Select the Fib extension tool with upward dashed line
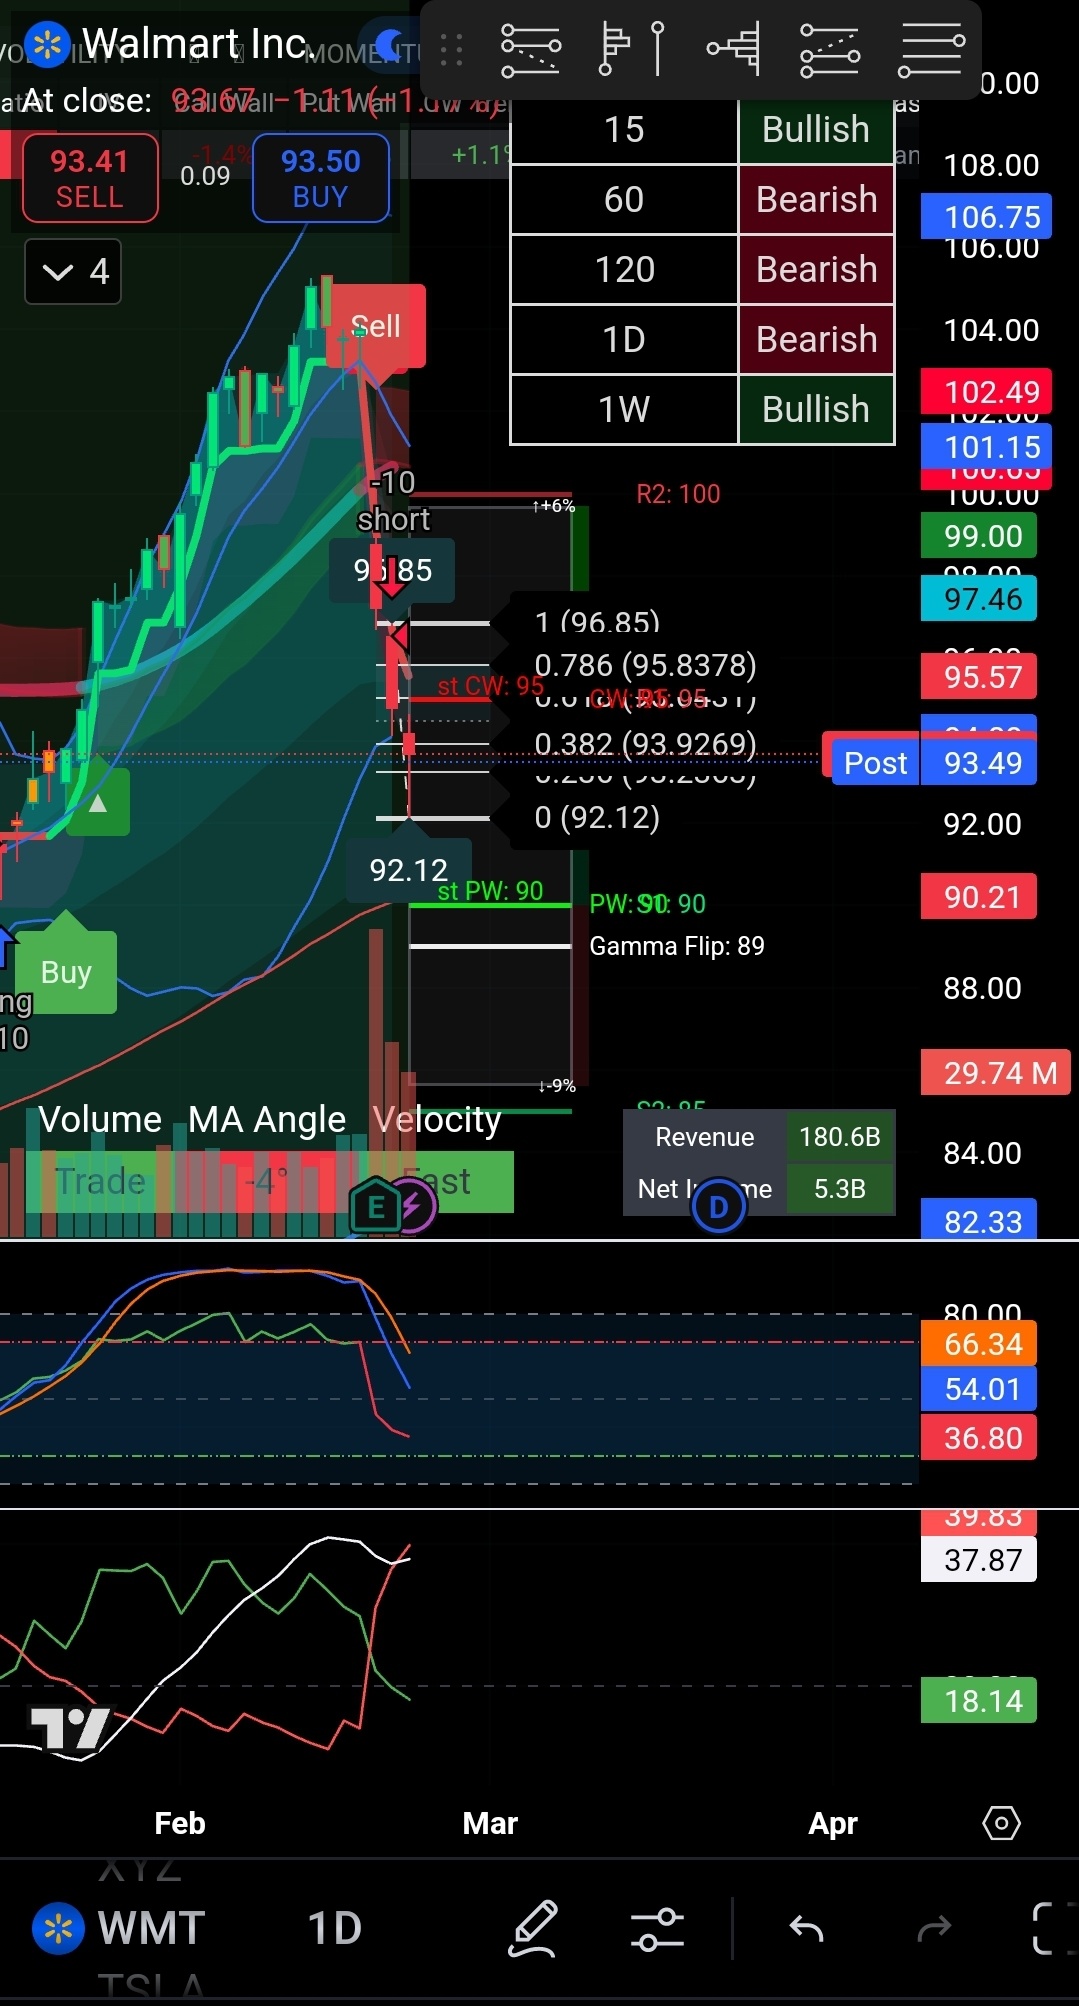Image resolution: width=1079 pixels, height=2006 pixels. tap(830, 50)
